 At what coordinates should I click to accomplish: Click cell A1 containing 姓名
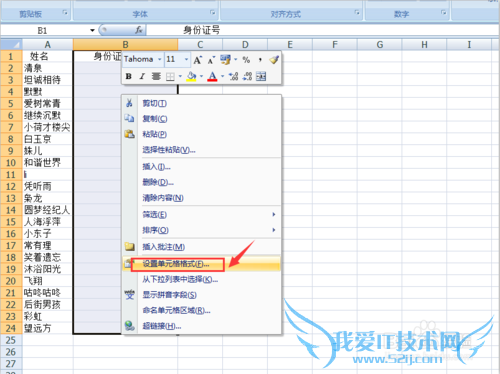(x=47, y=56)
